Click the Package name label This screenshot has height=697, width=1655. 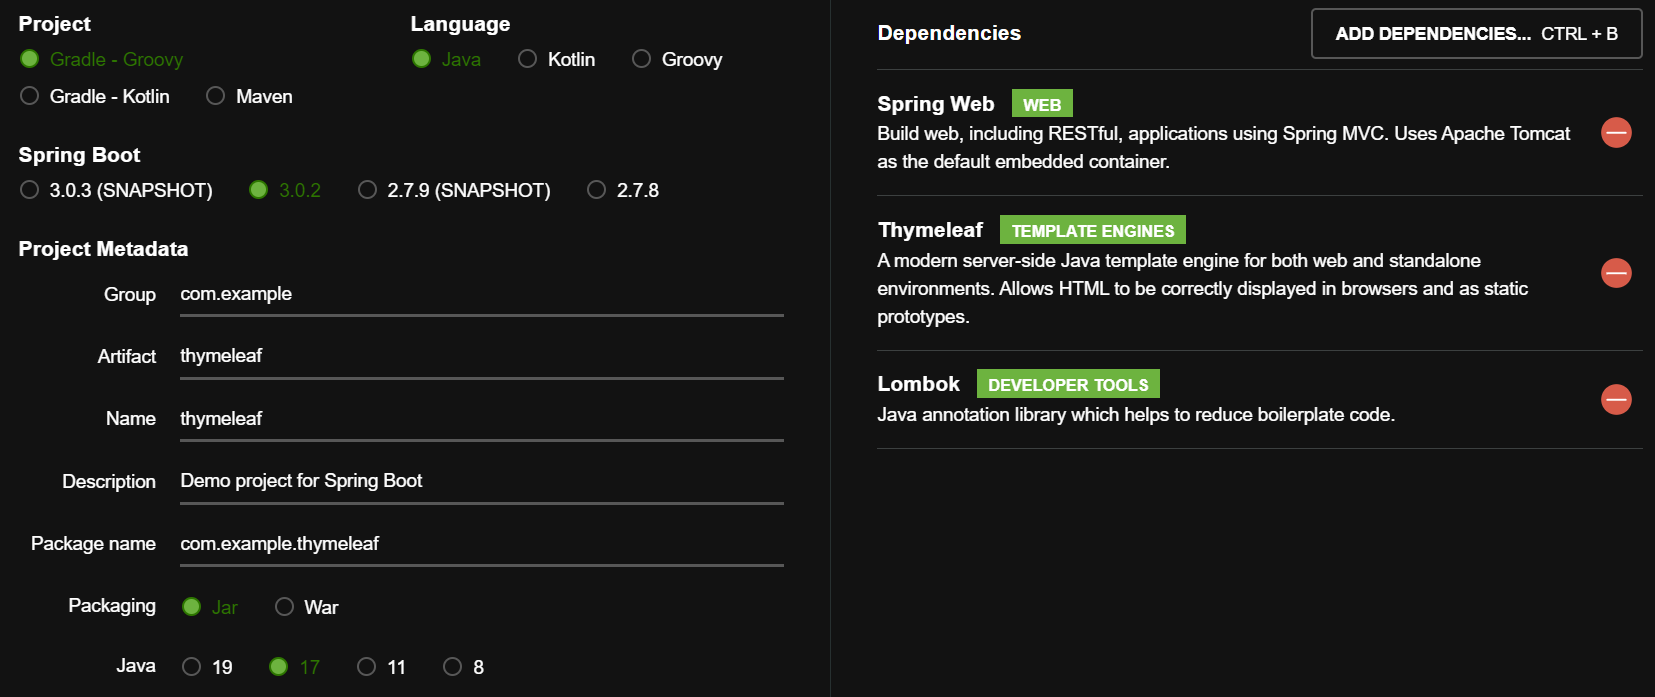pos(93,544)
